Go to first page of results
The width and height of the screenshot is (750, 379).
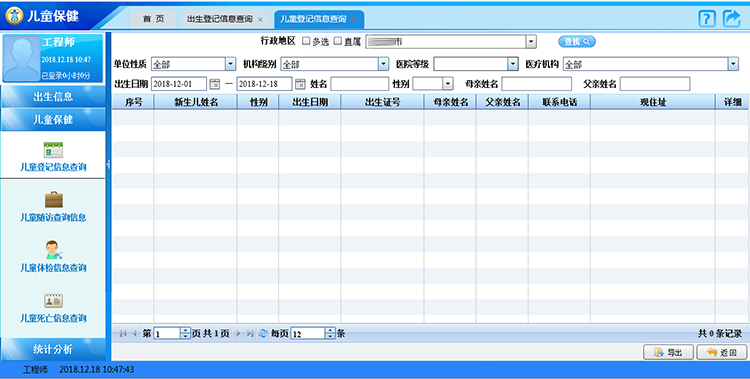point(123,334)
